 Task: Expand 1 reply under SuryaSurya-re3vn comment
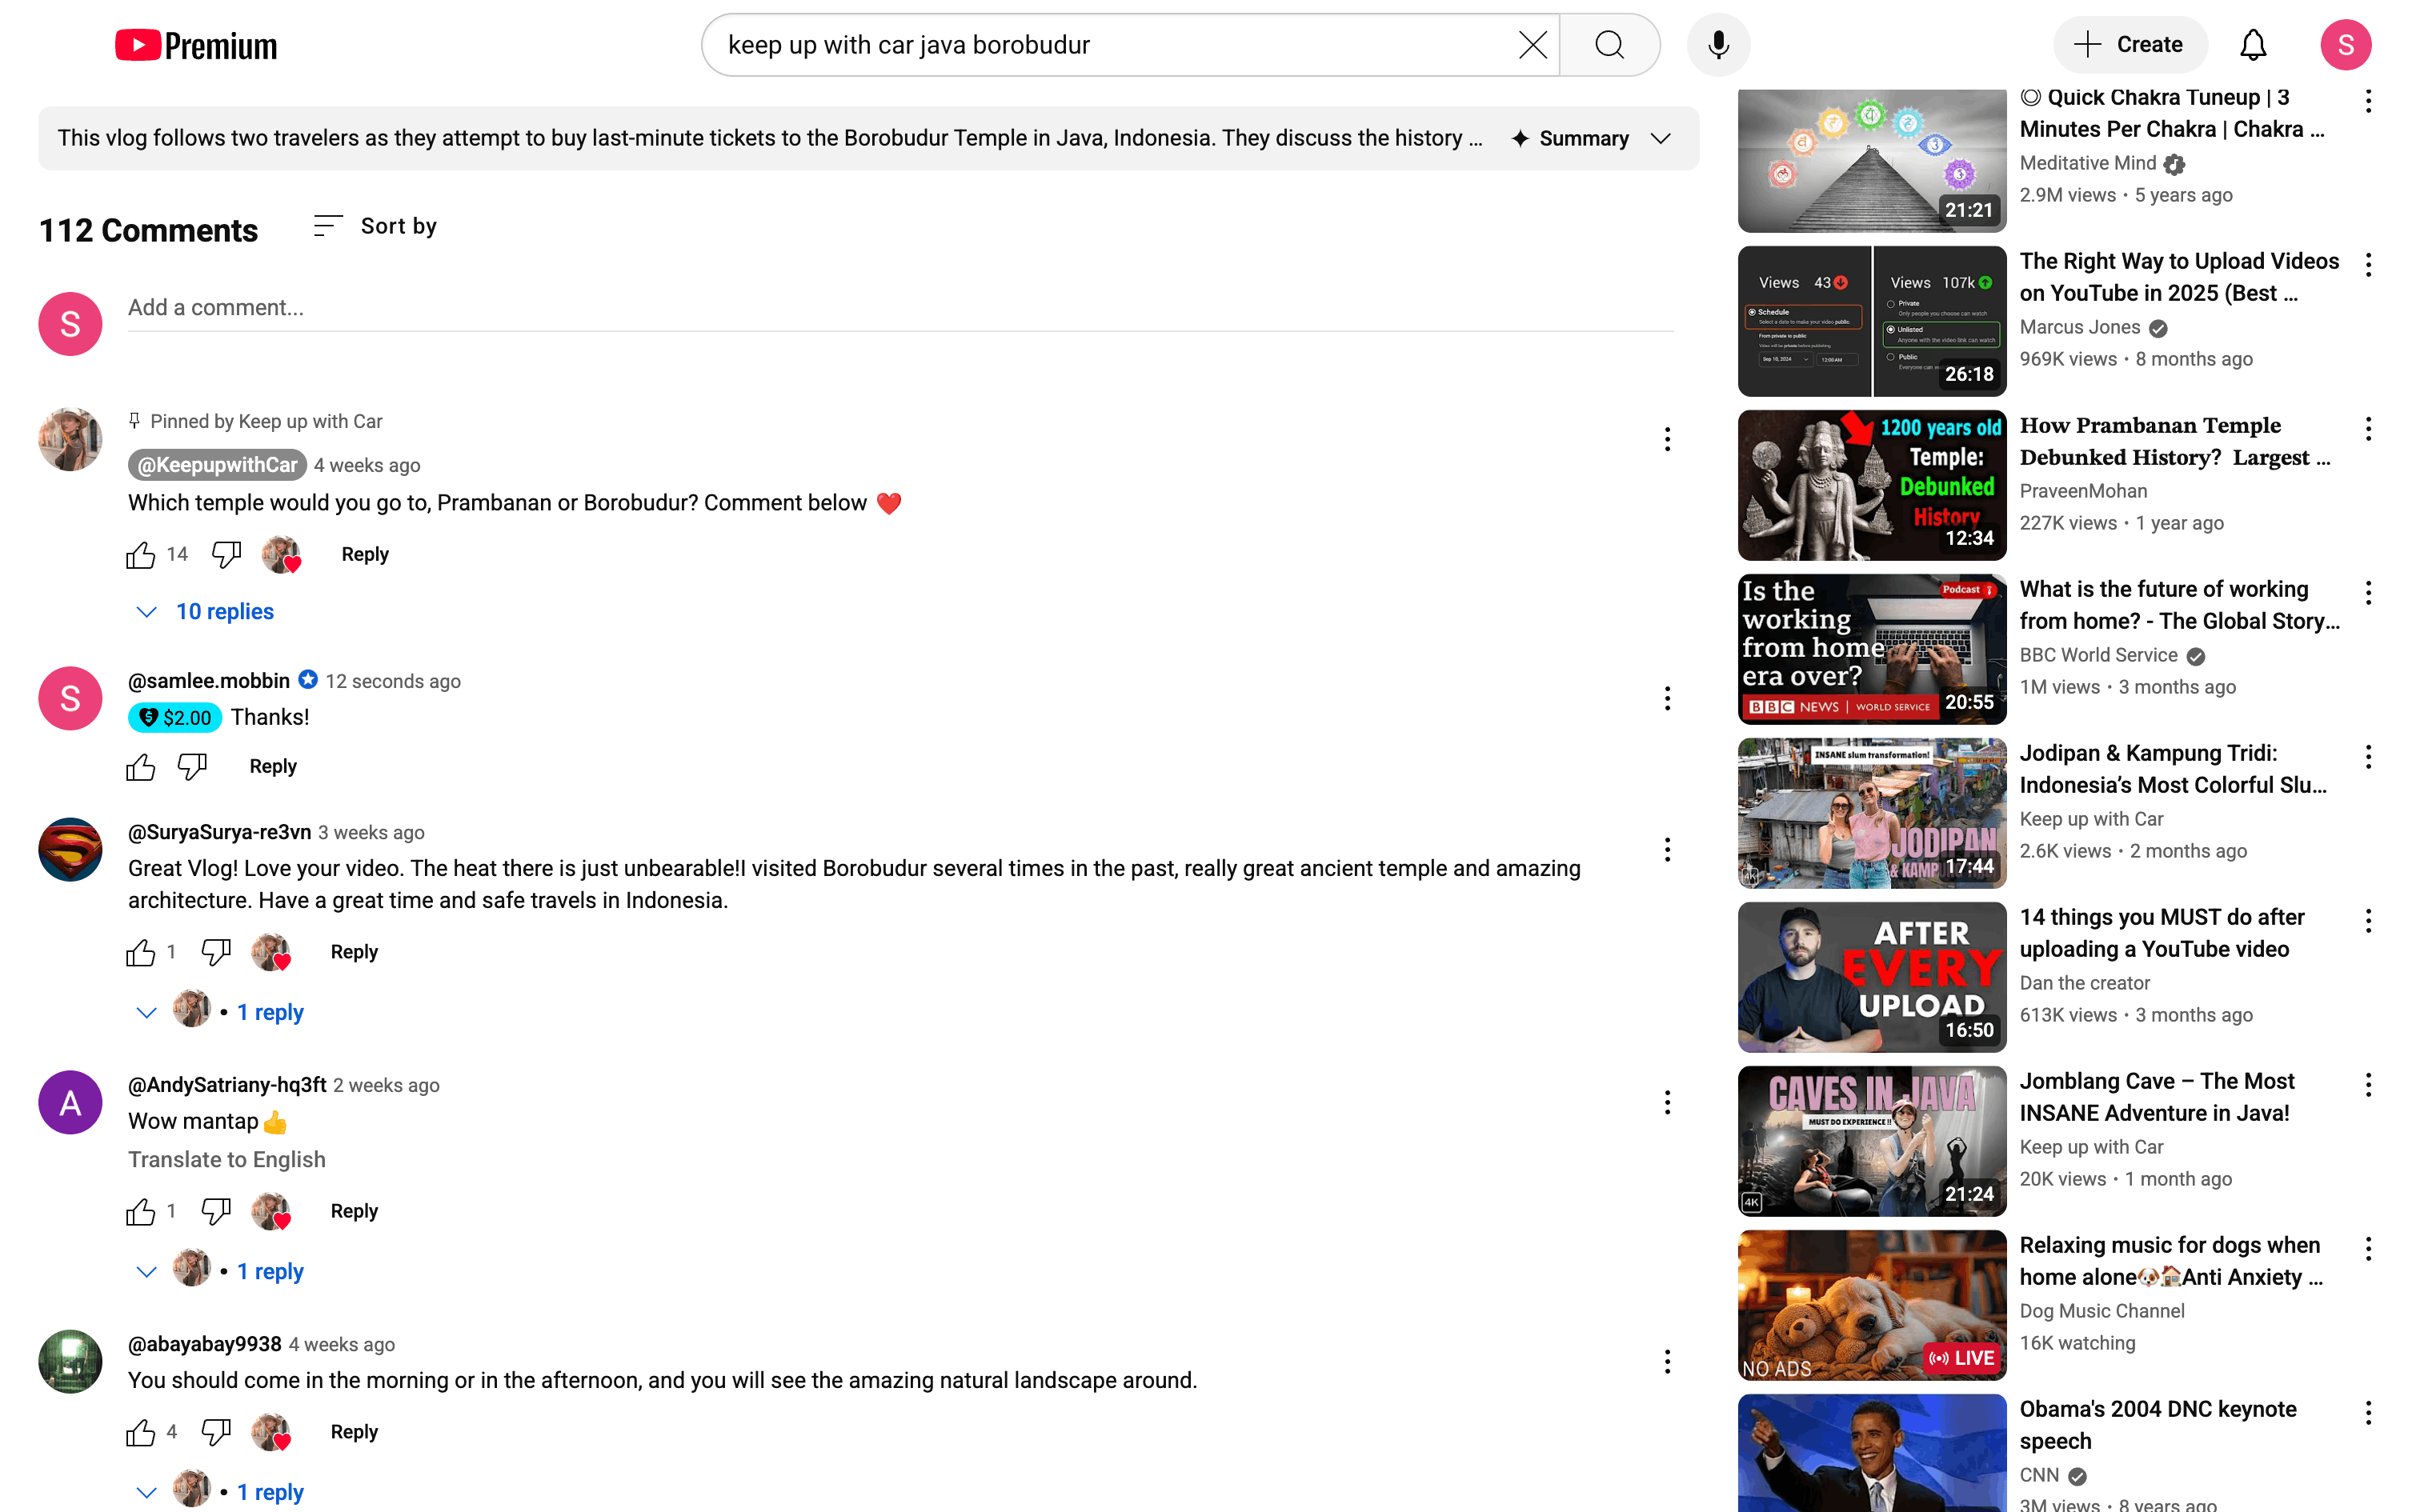(x=270, y=1012)
